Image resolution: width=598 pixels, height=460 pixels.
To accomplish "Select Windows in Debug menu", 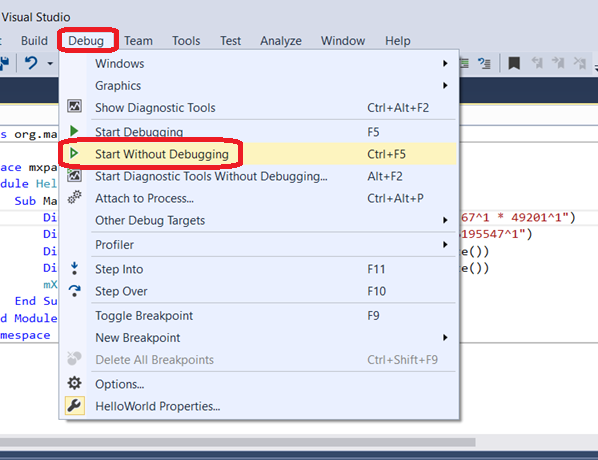I will [x=258, y=63].
